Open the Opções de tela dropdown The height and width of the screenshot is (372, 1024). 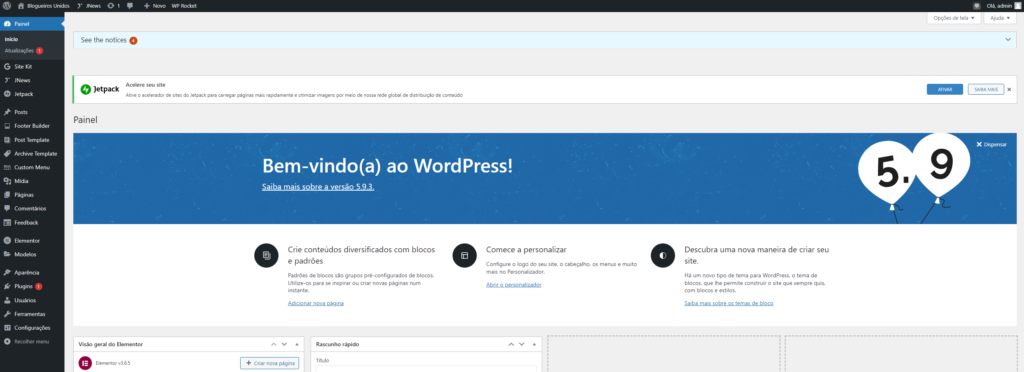[x=953, y=18]
